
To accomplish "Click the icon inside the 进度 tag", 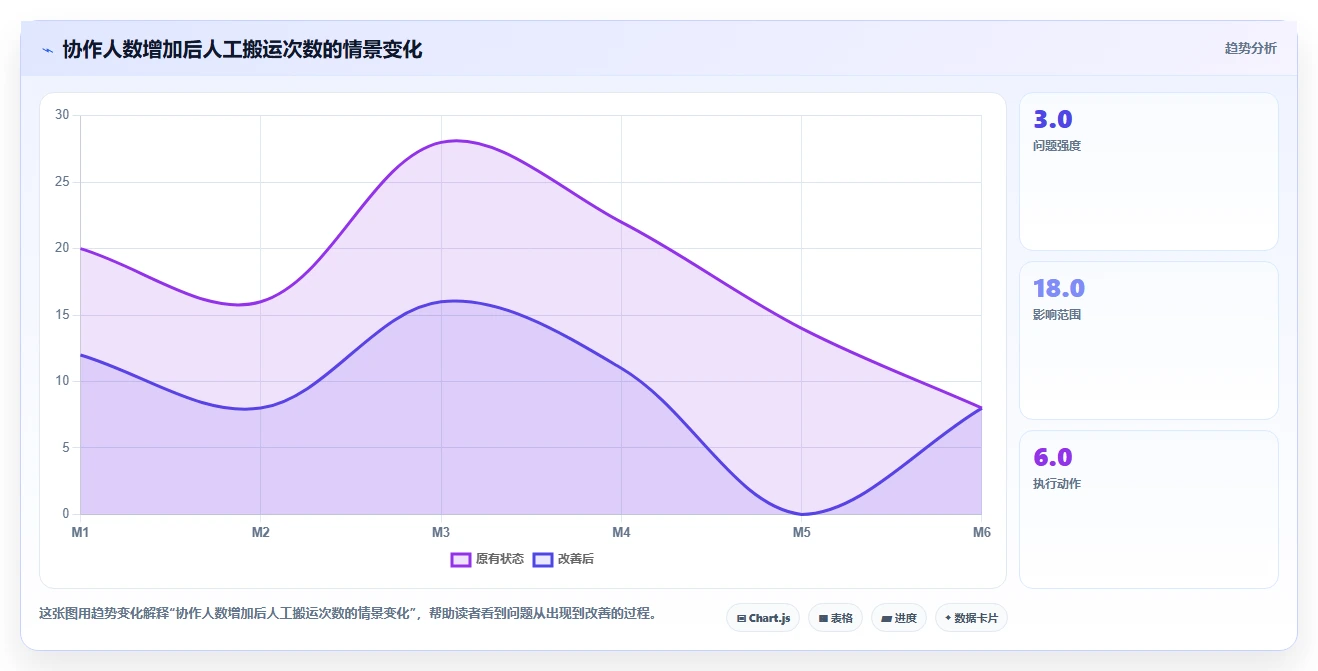I will (887, 618).
